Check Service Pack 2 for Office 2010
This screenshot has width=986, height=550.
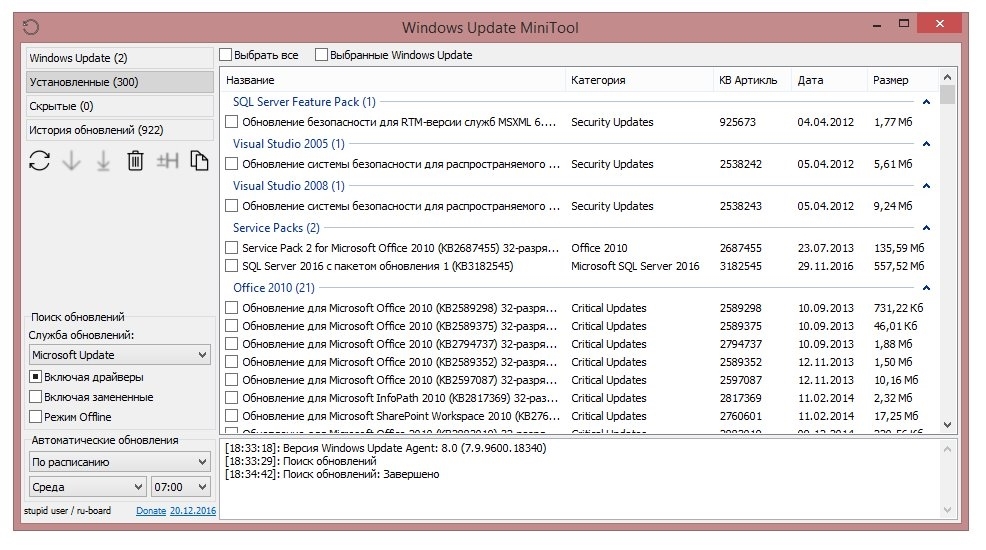(231, 248)
